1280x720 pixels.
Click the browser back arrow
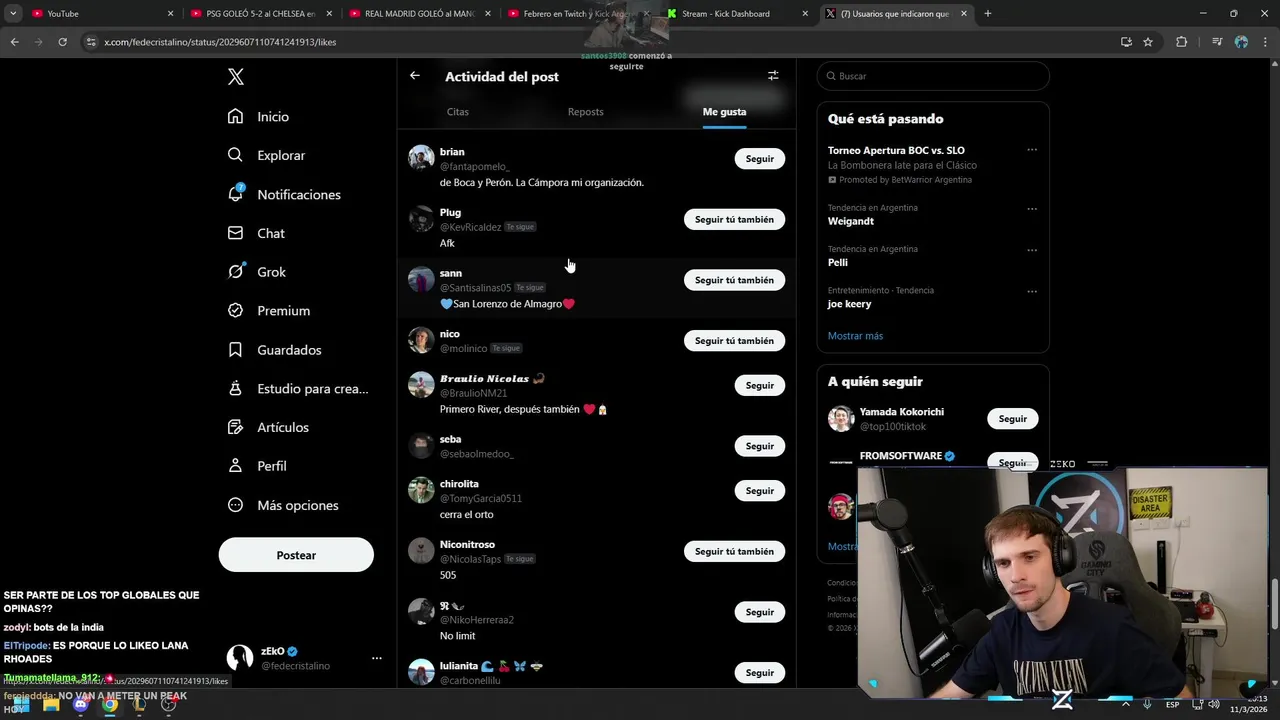[x=14, y=42]
